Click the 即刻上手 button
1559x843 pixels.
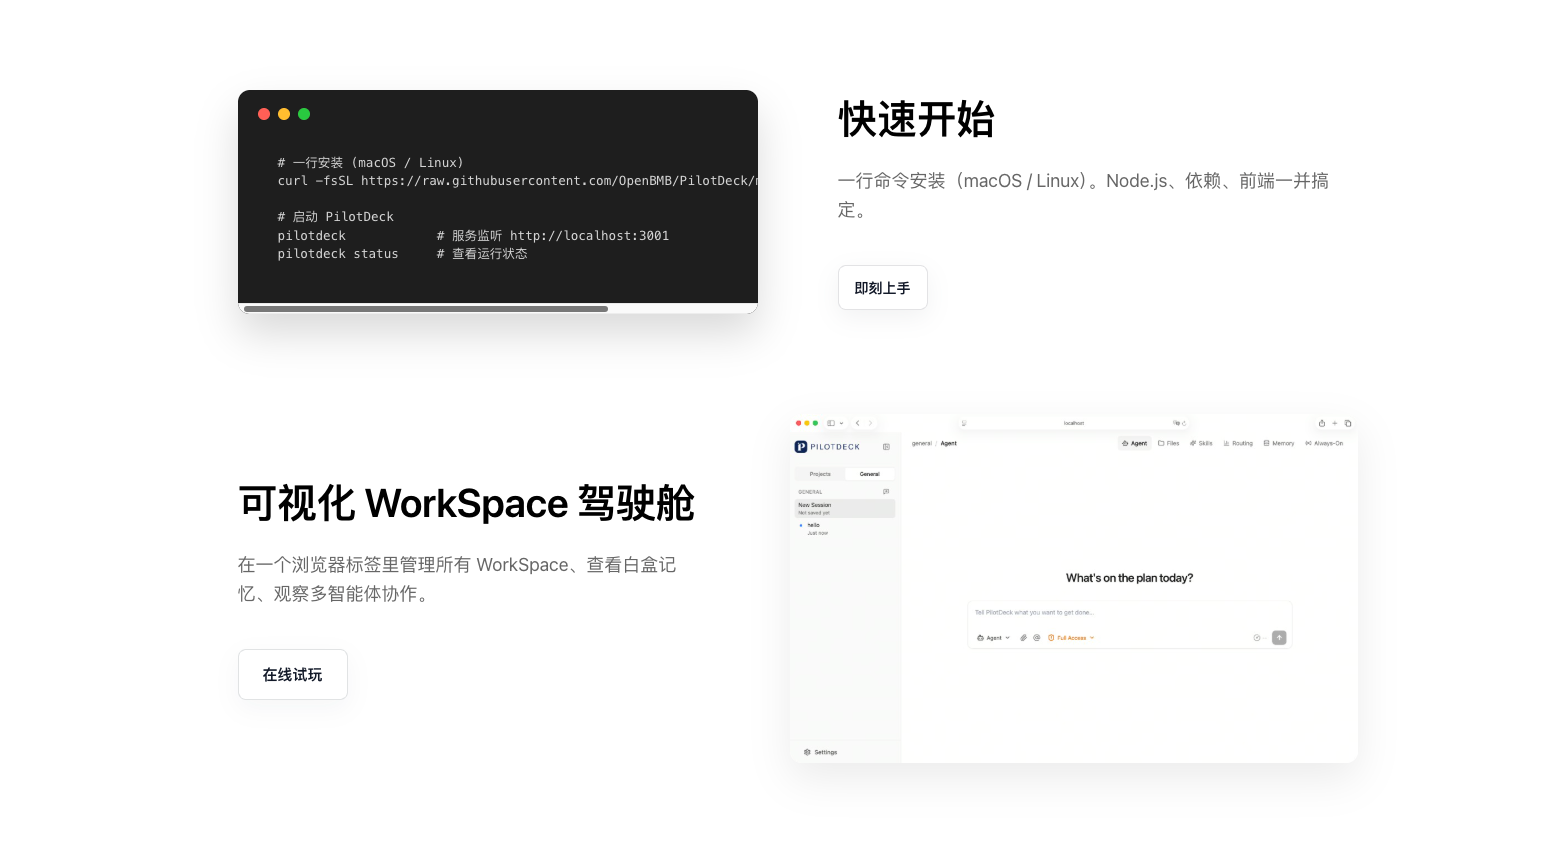point(882,288)
